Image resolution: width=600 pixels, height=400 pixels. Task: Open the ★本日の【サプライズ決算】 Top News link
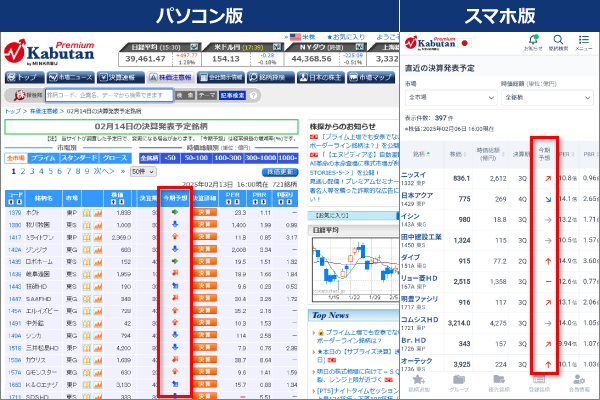pyautogui.click(x=356, y=355)
